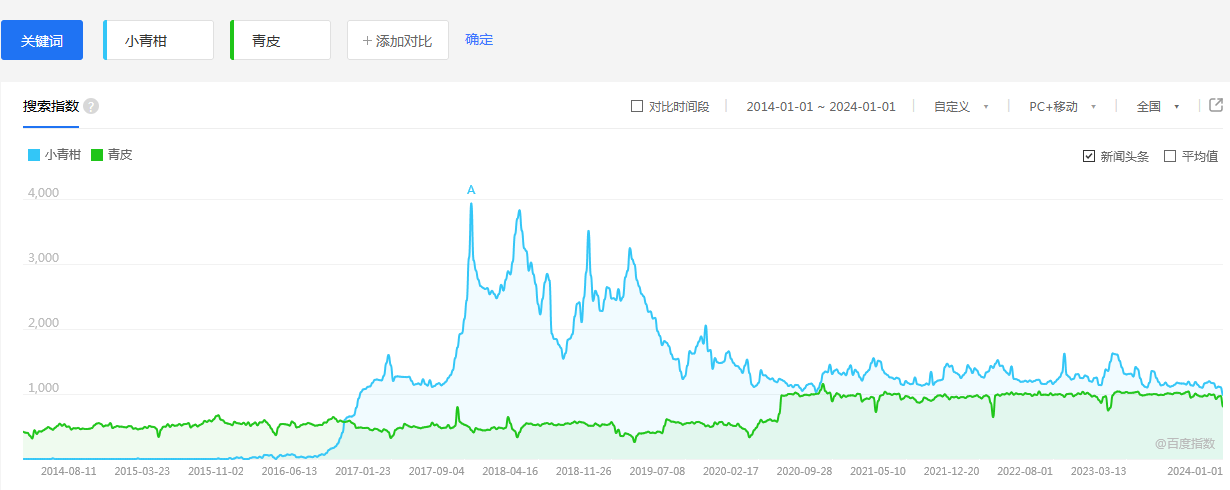Click the blue 关键词 button
The width and height of the screenshot is (1230, 490).
[x=42, y=41]
